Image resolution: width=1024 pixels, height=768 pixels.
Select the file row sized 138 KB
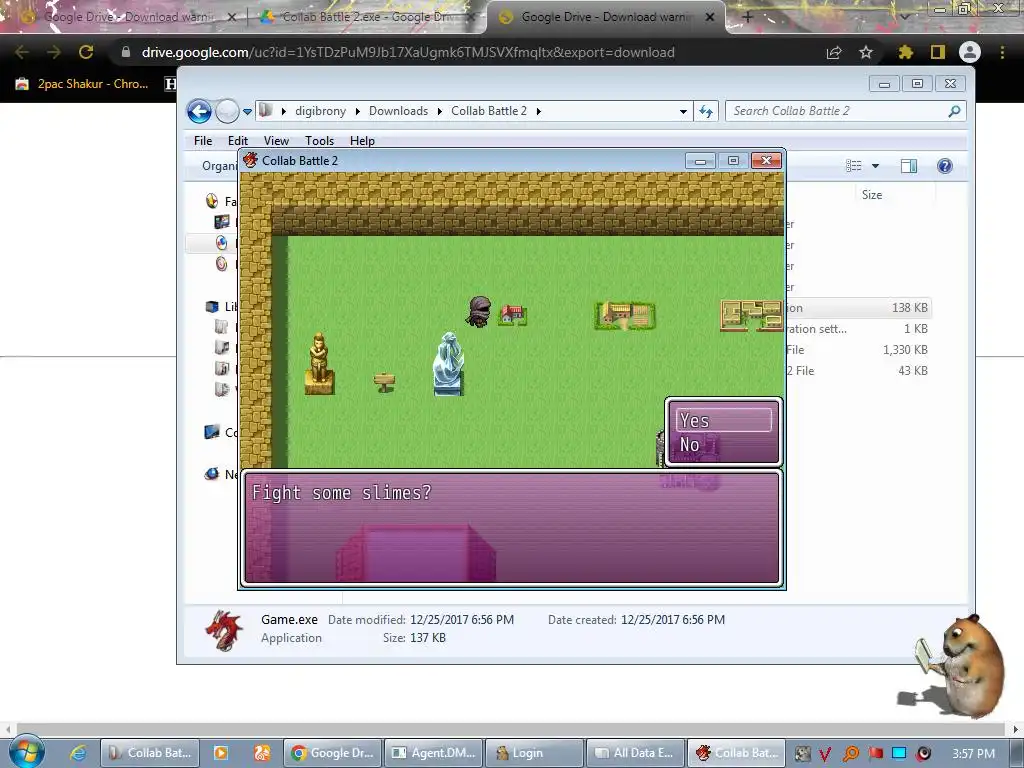[857, 308]
